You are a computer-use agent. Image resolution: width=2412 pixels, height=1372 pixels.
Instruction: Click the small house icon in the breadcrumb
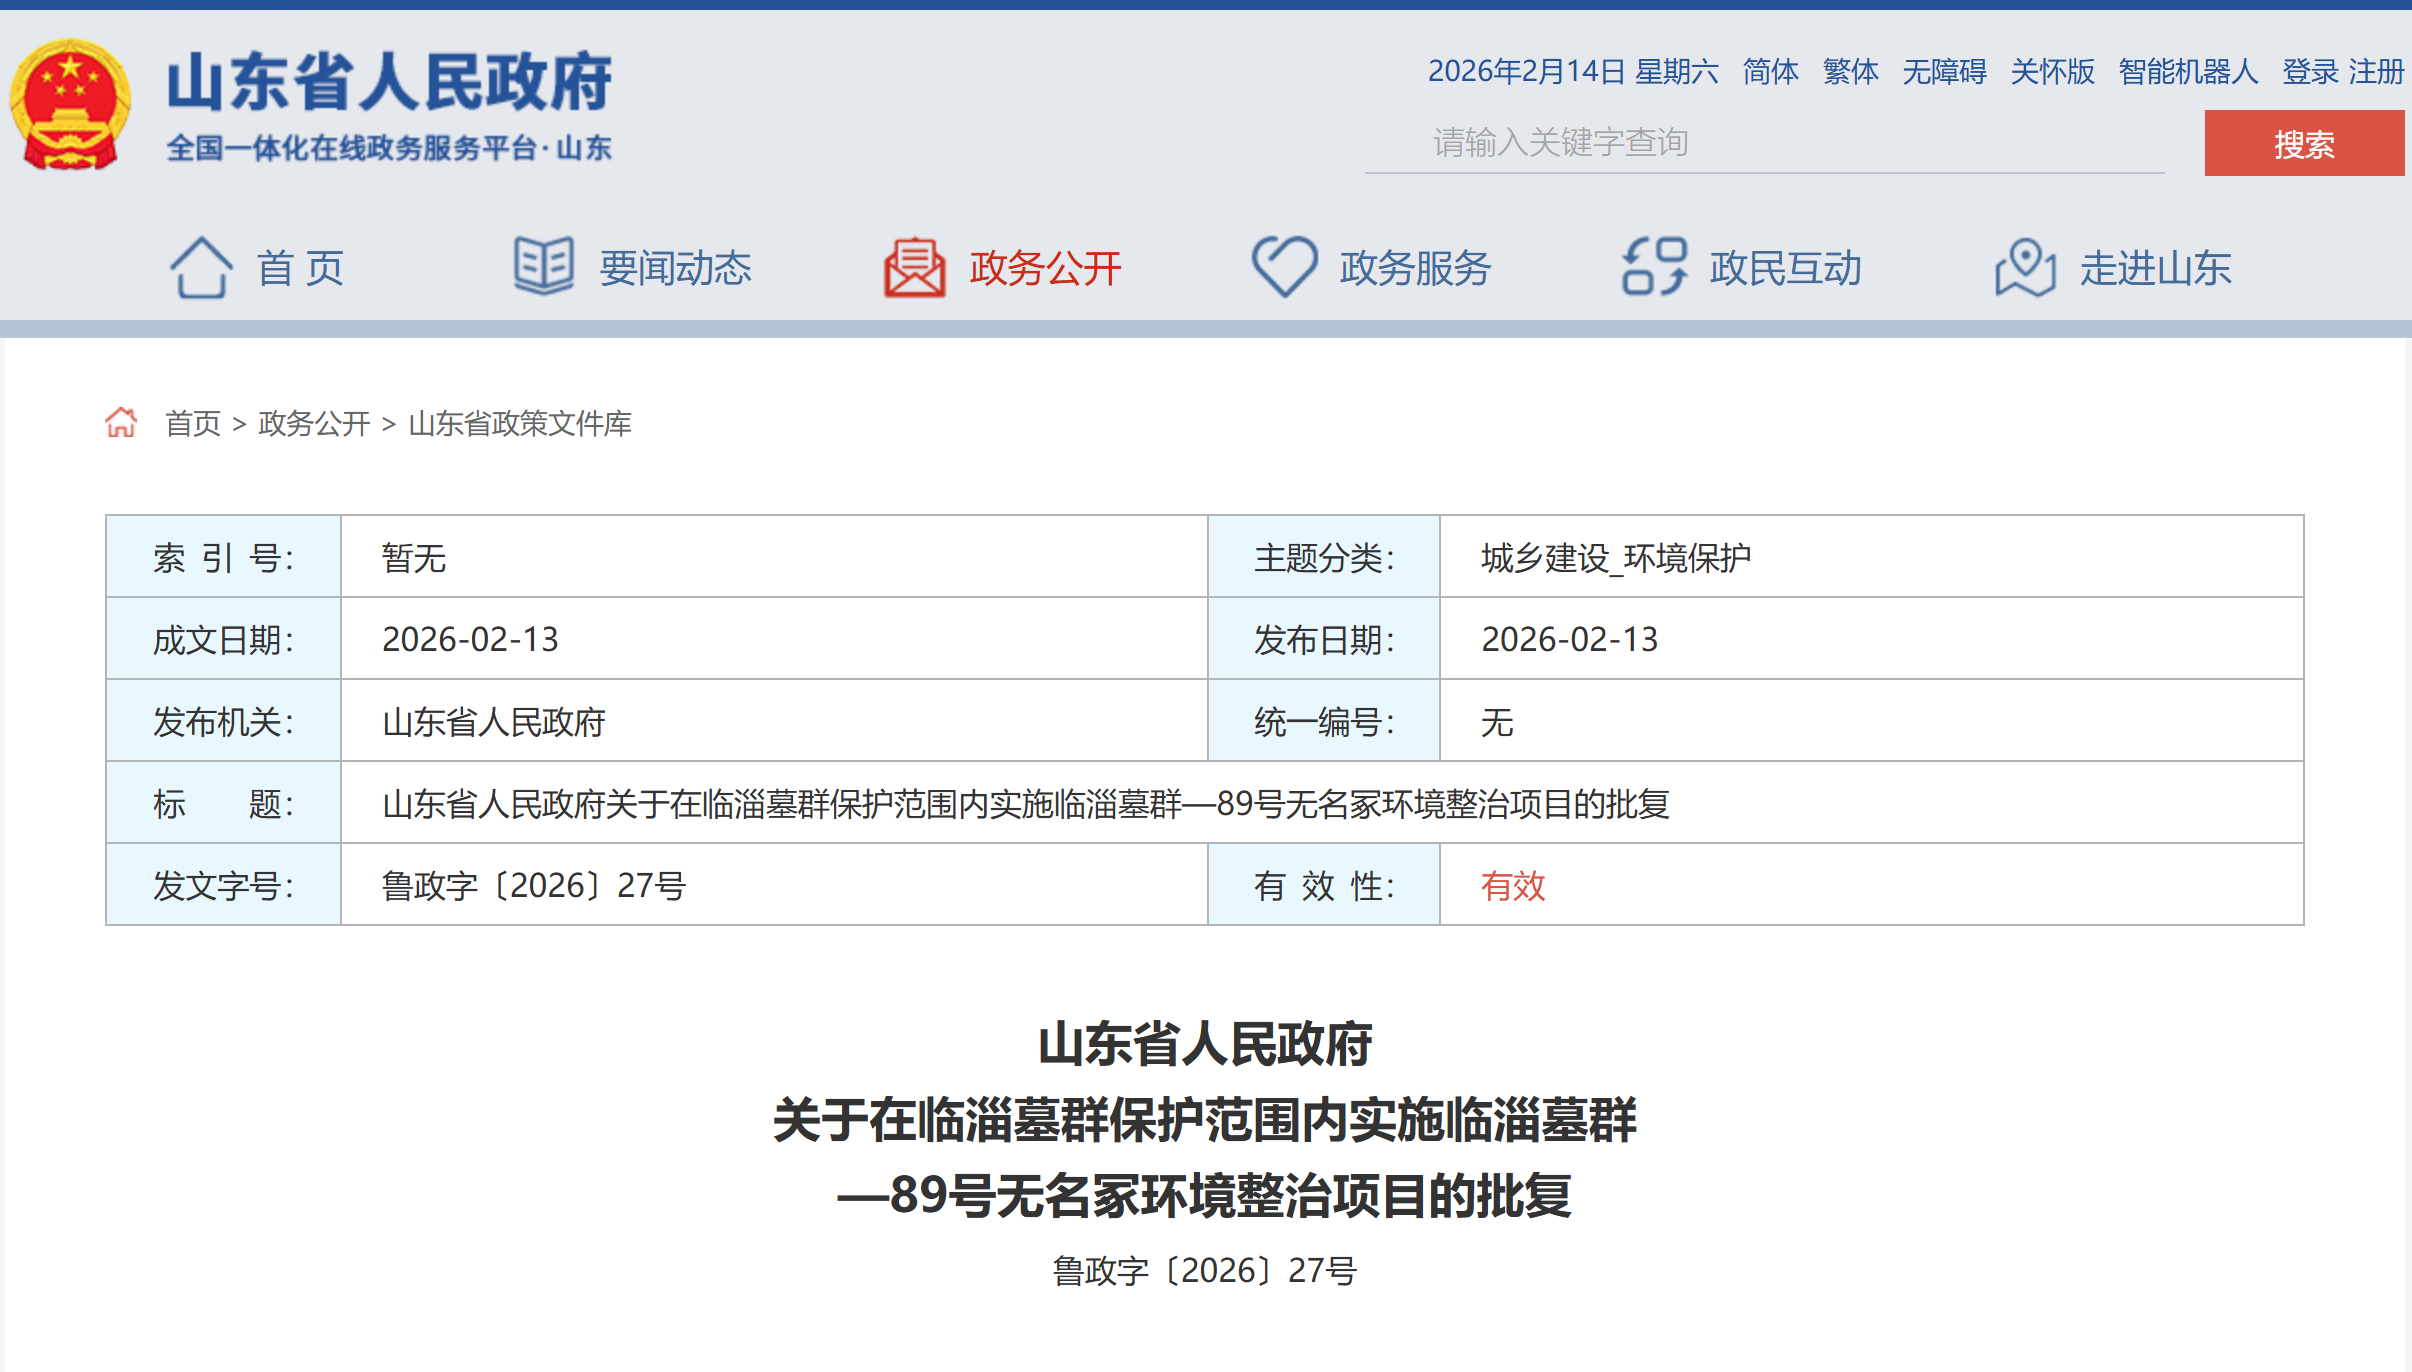(x=122, y=423)
